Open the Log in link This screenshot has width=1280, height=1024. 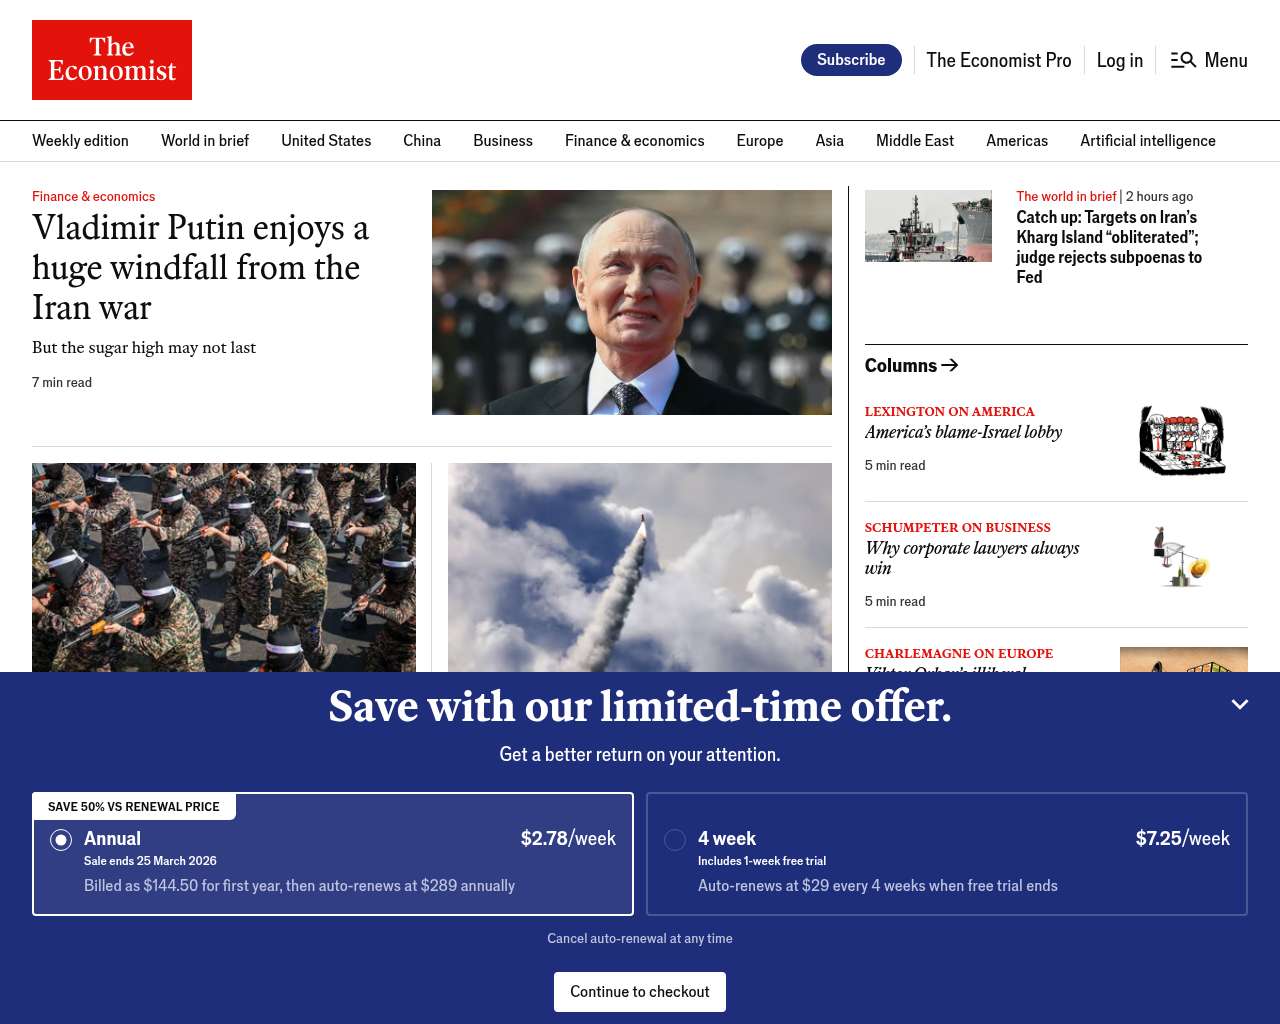[x=1119, y=60]
